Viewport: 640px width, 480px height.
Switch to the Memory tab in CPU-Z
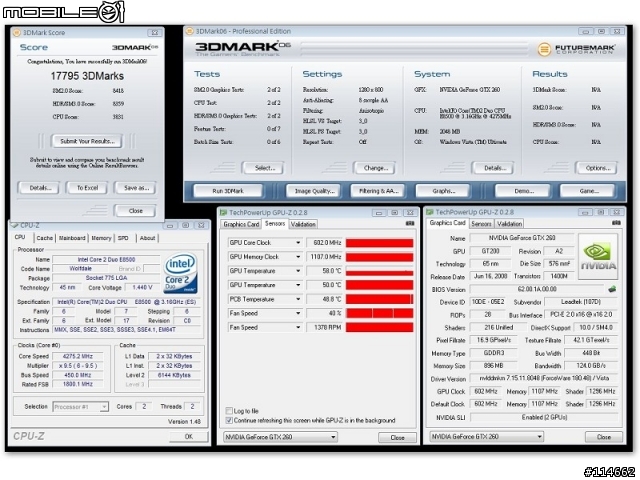coord(101,238)
